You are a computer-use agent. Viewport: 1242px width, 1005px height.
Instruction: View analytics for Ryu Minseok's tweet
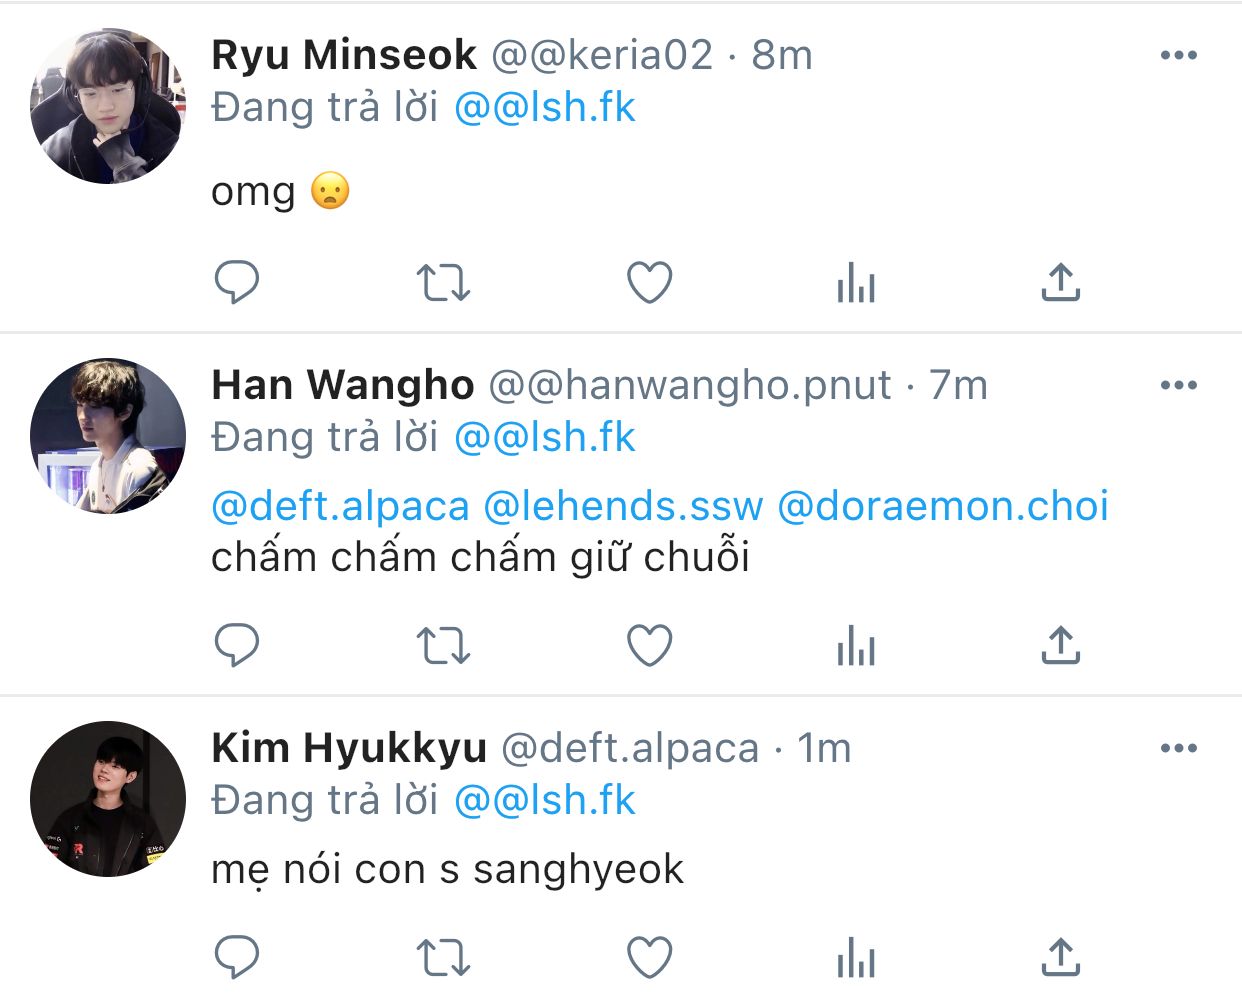[855, 283]
